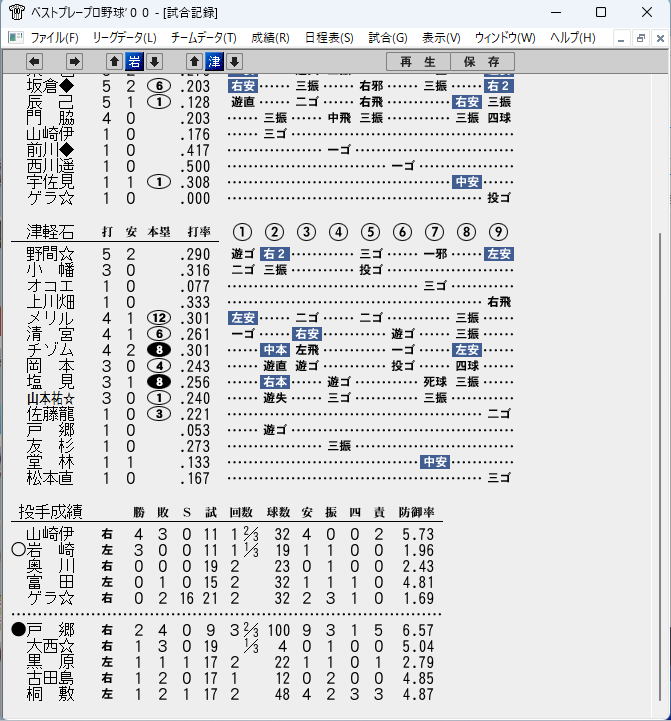Viewport: 671px width, 721px height.
Task: Select batter row 堂林
Action: point(270,462)
